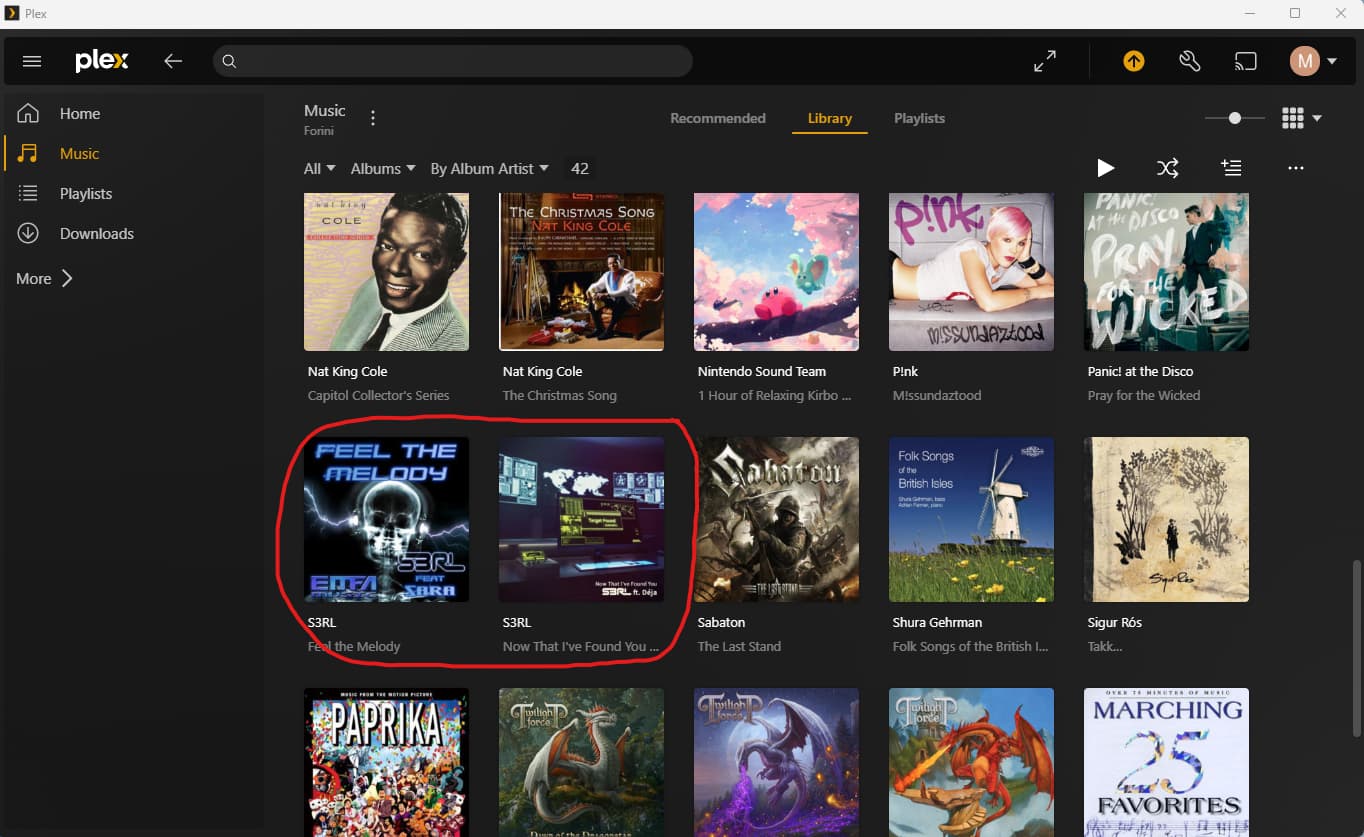This screenshot has width=1364, height=837.
Task: Open Folk Songs of the British Isles cover
Action: tap(972, 519)
